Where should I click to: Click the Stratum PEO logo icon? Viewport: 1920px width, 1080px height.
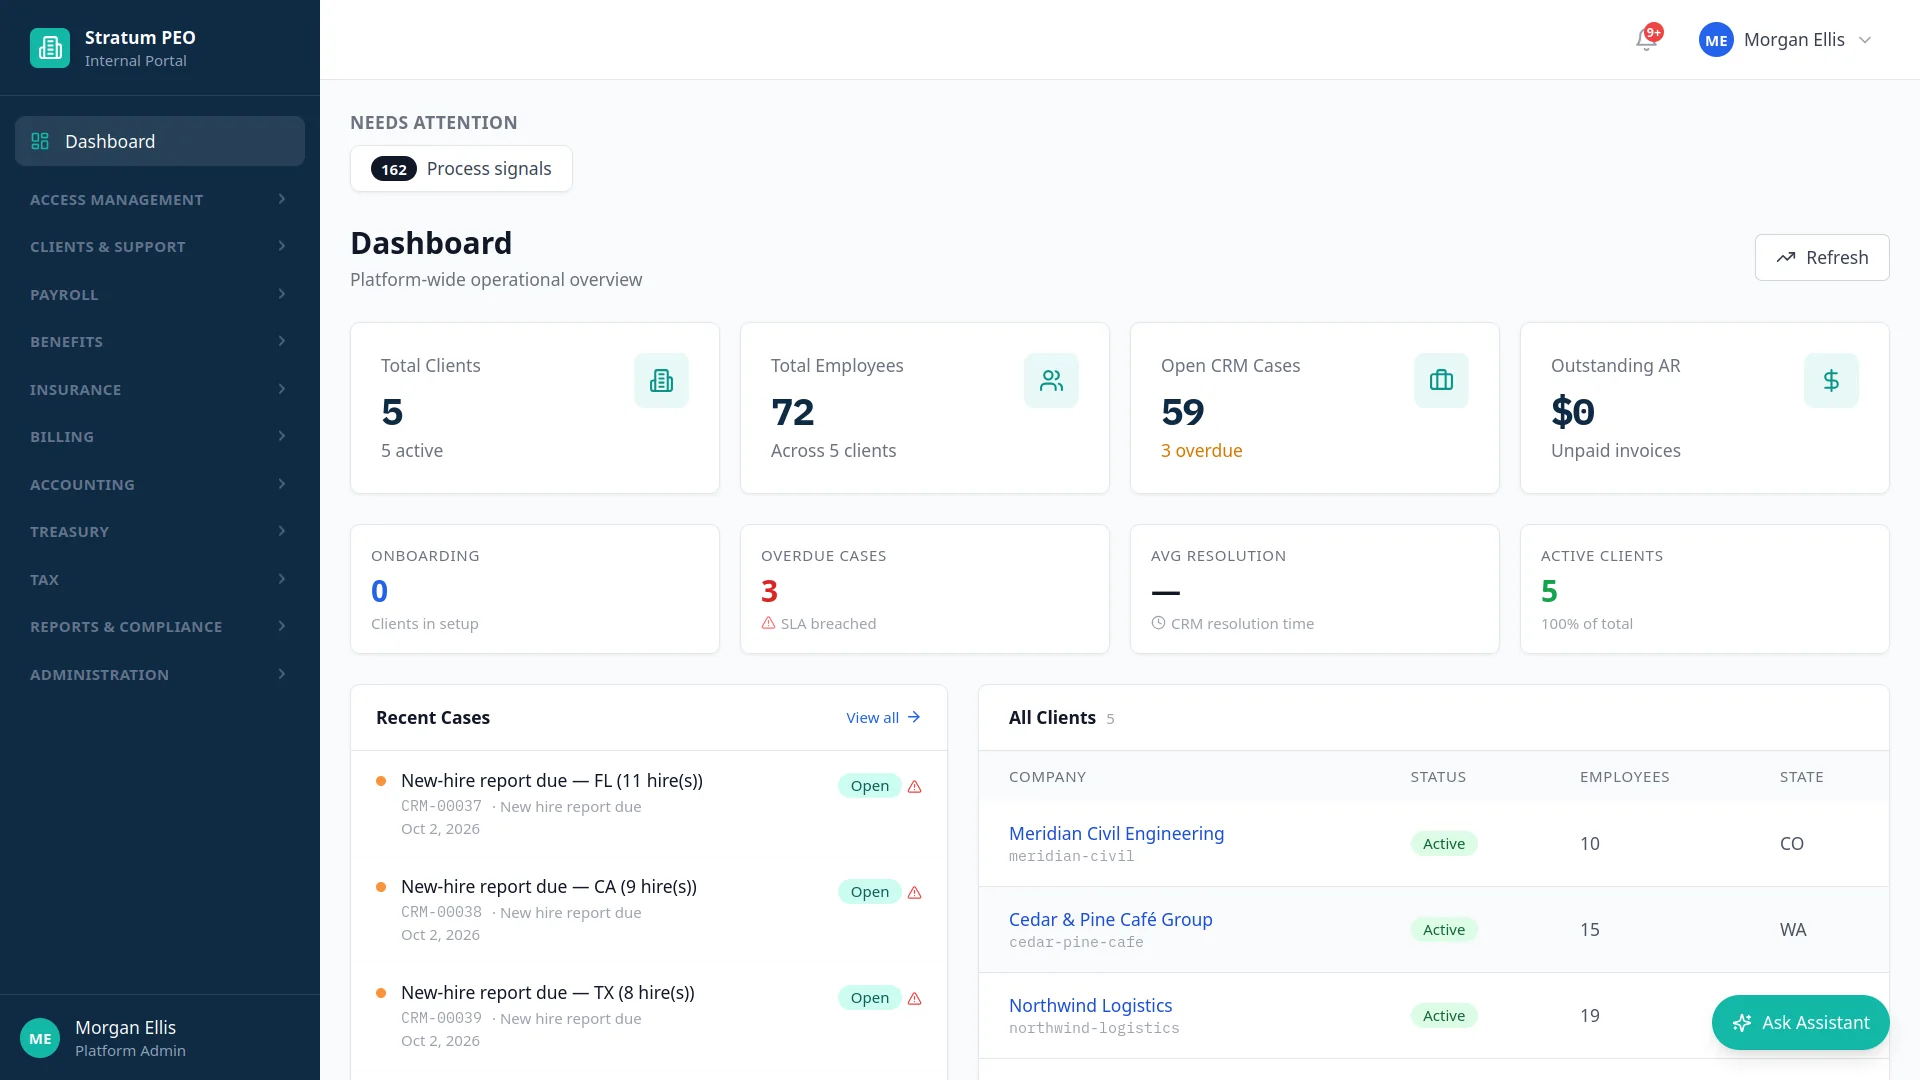pos(50,48)
